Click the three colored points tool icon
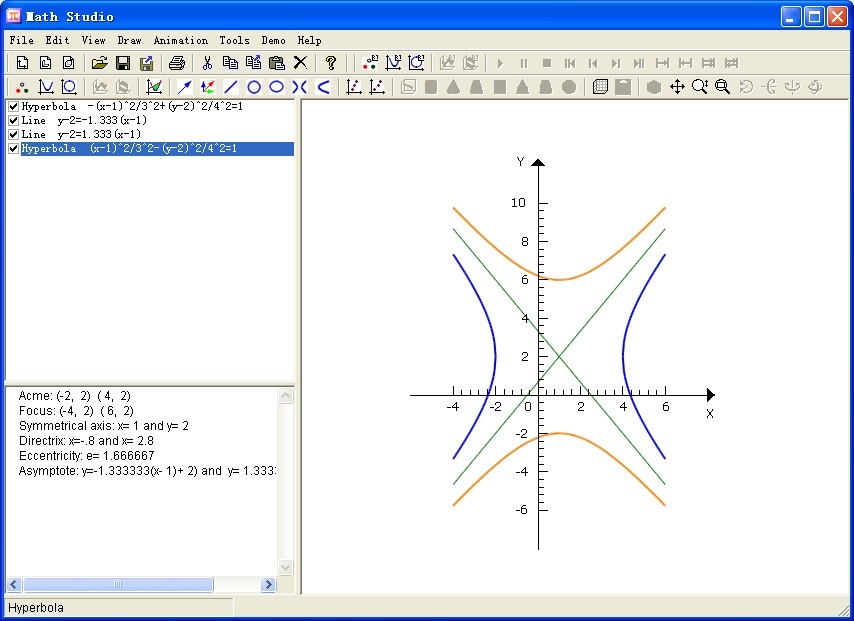 (22, 87)
